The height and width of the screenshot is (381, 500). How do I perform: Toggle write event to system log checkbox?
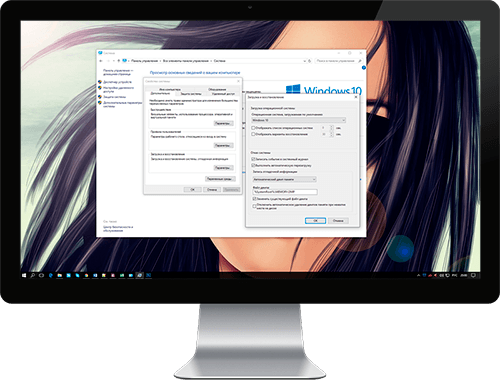[253, 159]
